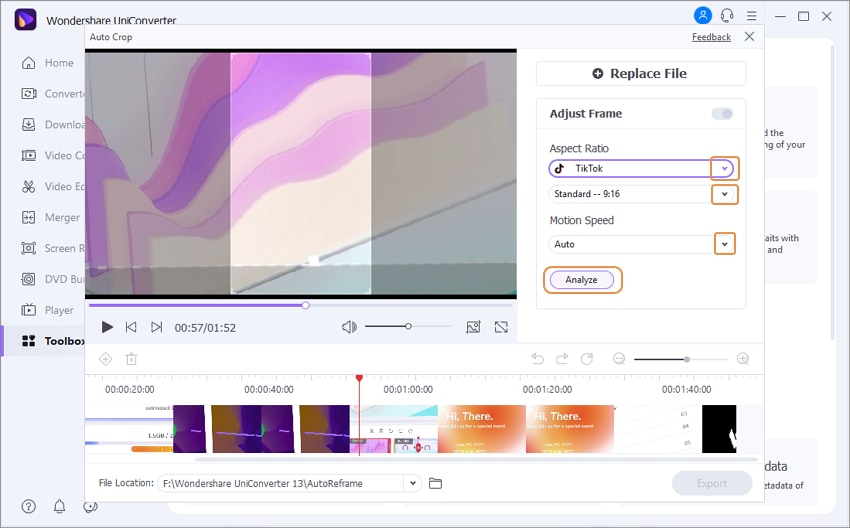Open the Standard 9:16 dropdown
This screenshot has height=528, width=850.
[x=725, y=194]
